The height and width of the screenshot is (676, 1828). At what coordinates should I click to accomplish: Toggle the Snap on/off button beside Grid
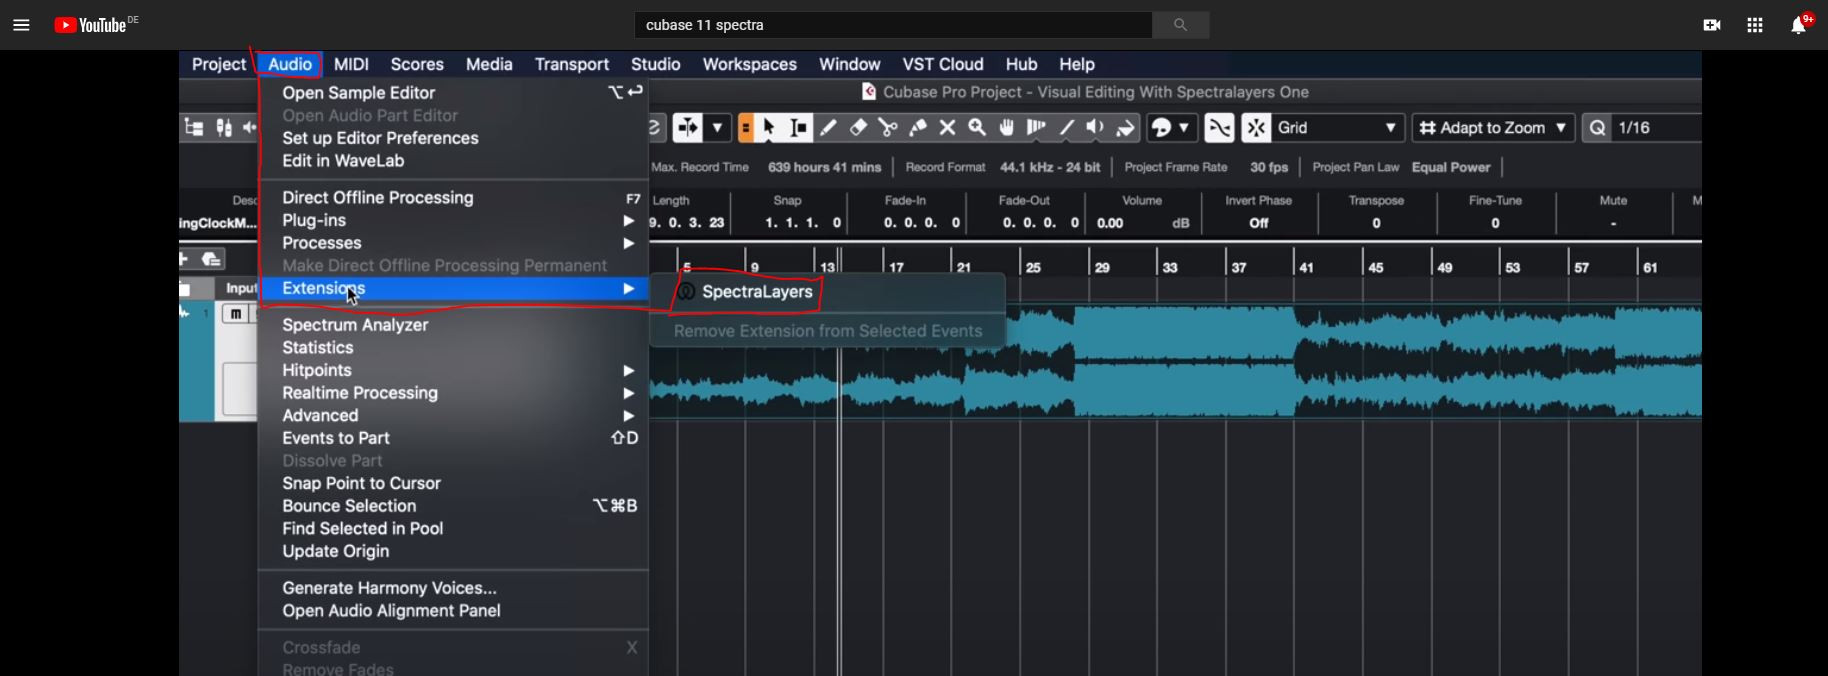click(x=1256, y=128)
